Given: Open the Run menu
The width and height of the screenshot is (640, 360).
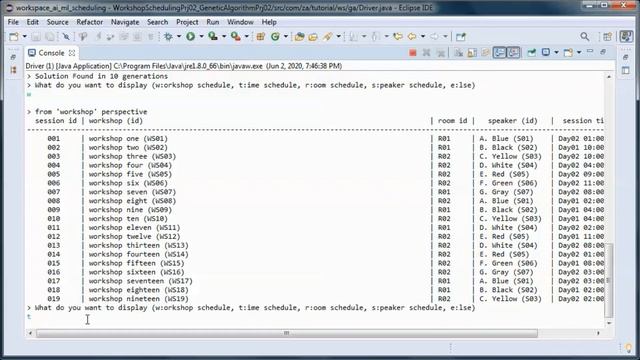Looking at the screenshot, I should pyautogui.click(x=213, y=22).
